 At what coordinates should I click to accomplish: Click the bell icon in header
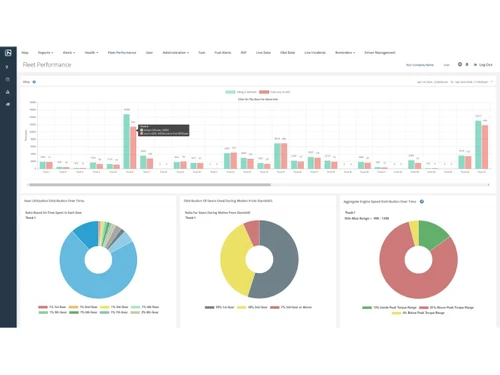(467, 64)
